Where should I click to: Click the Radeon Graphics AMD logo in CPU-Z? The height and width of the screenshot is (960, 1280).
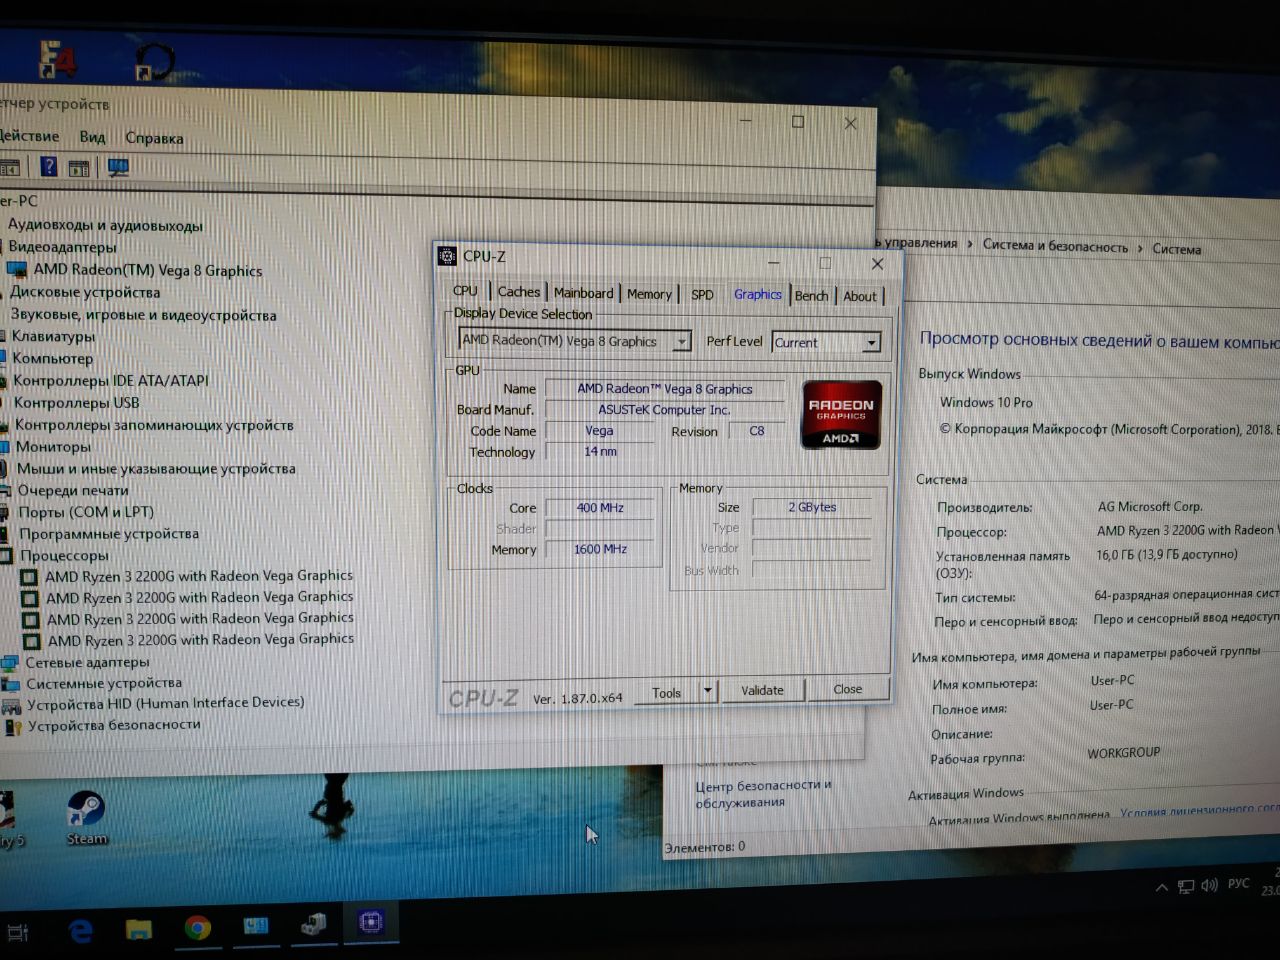pos(842,414)
